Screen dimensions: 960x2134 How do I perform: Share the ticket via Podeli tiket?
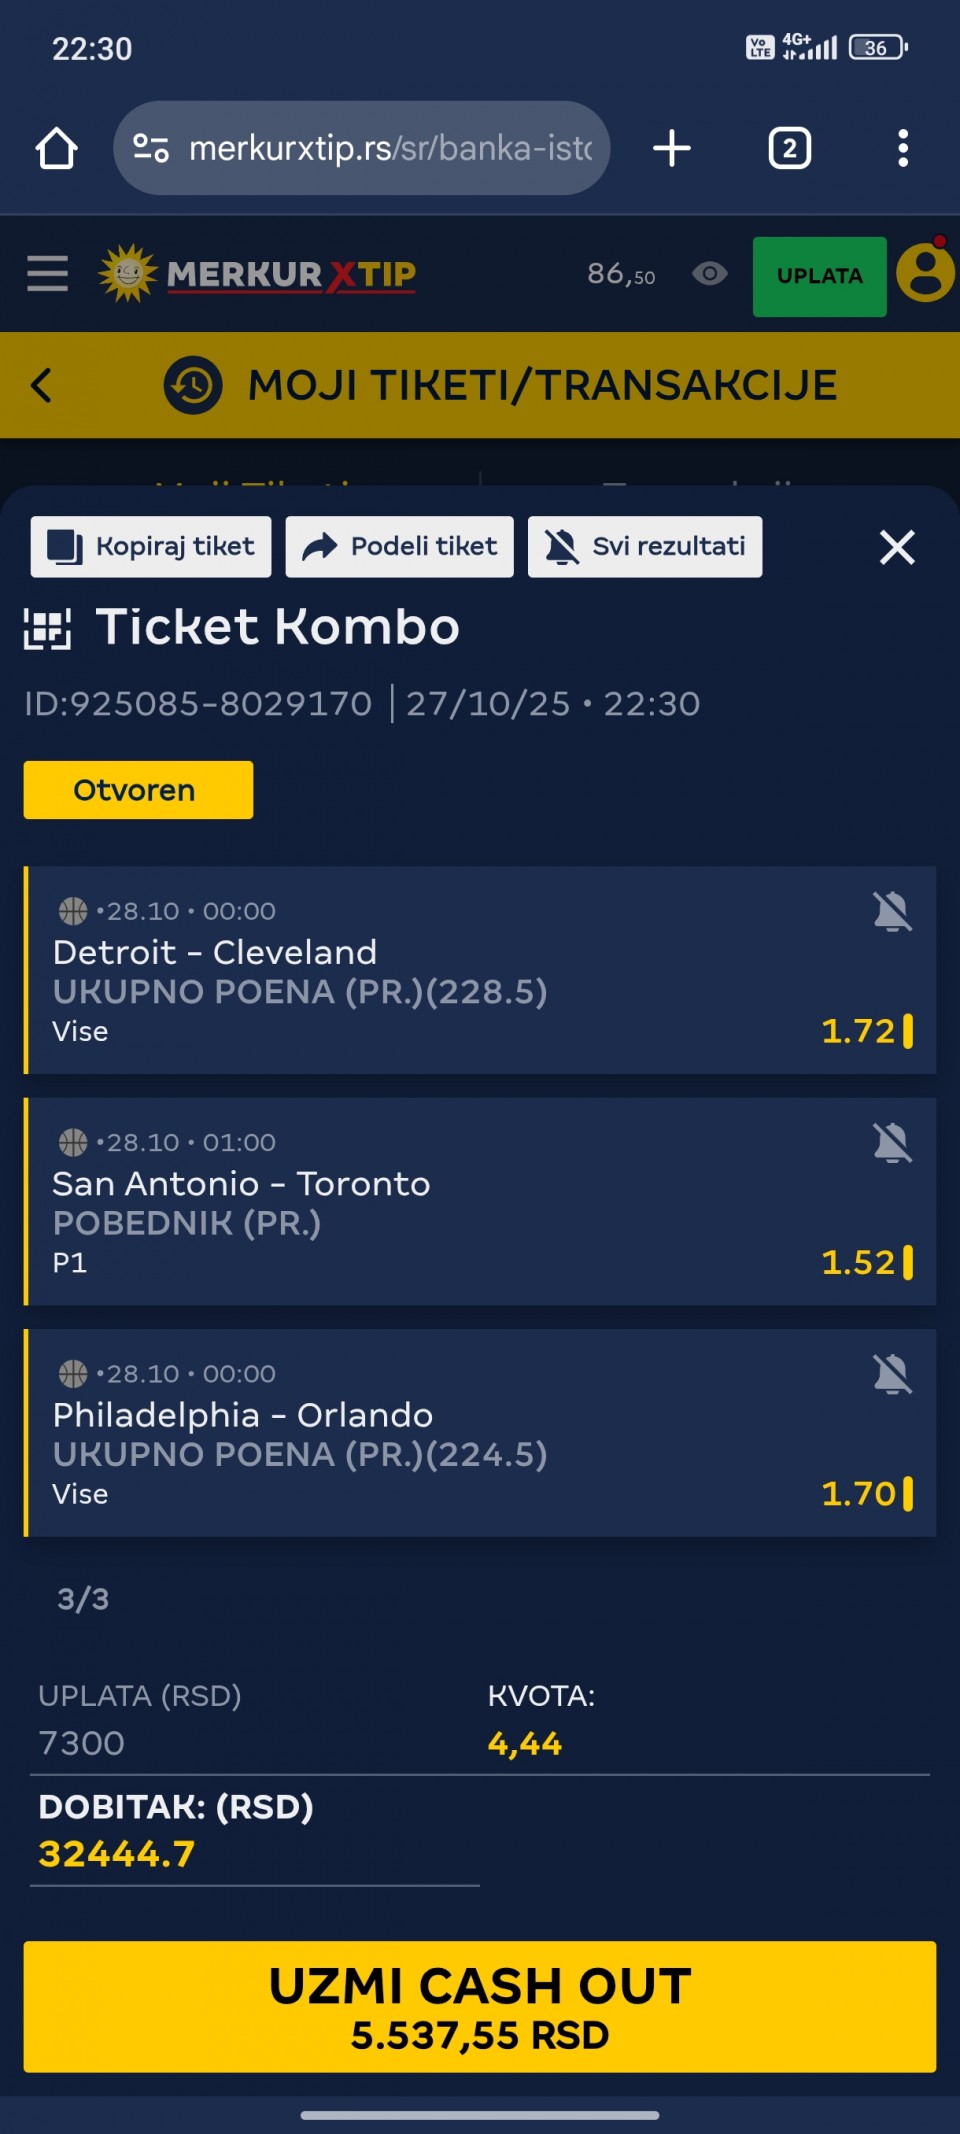click(x=399, y=547)
